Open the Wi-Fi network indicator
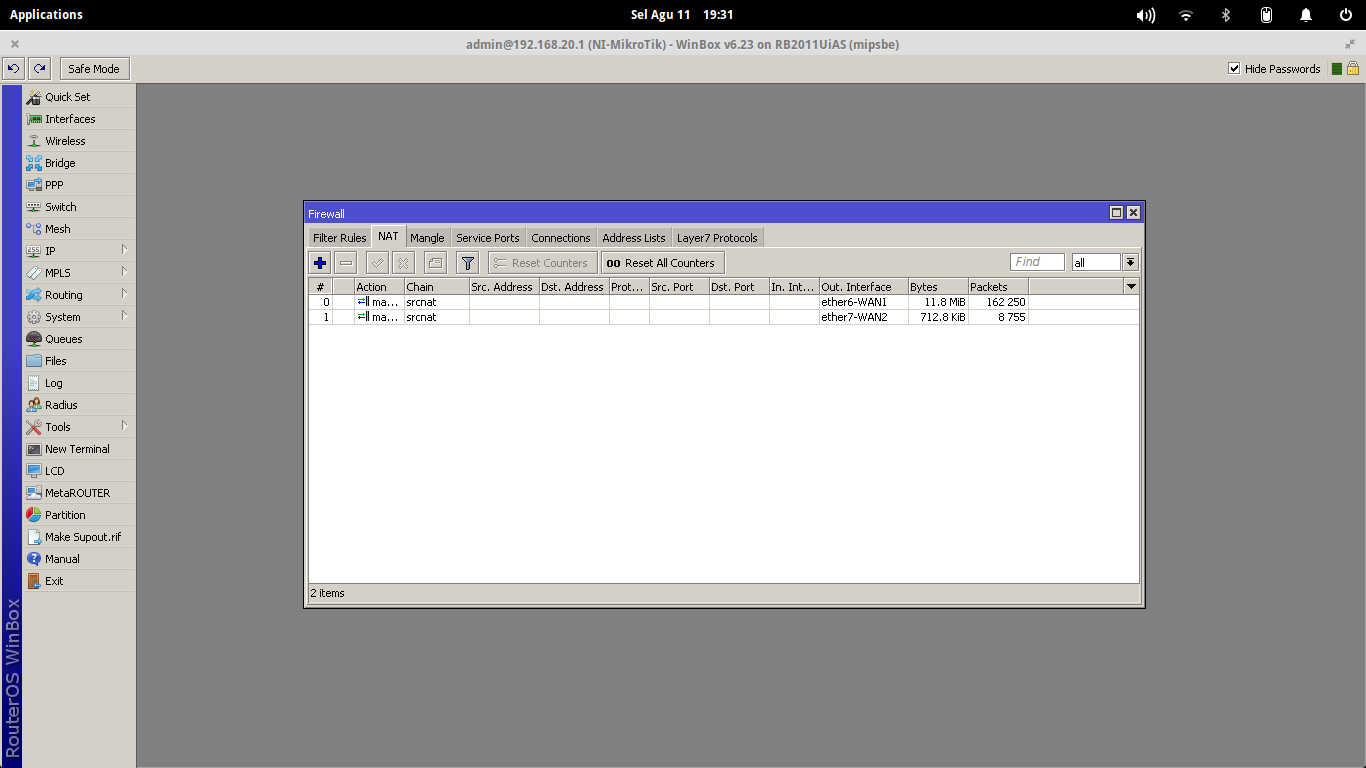The width and height of the screenshot is (1366, 768). pyautogui.click(x=1186, y=15)
